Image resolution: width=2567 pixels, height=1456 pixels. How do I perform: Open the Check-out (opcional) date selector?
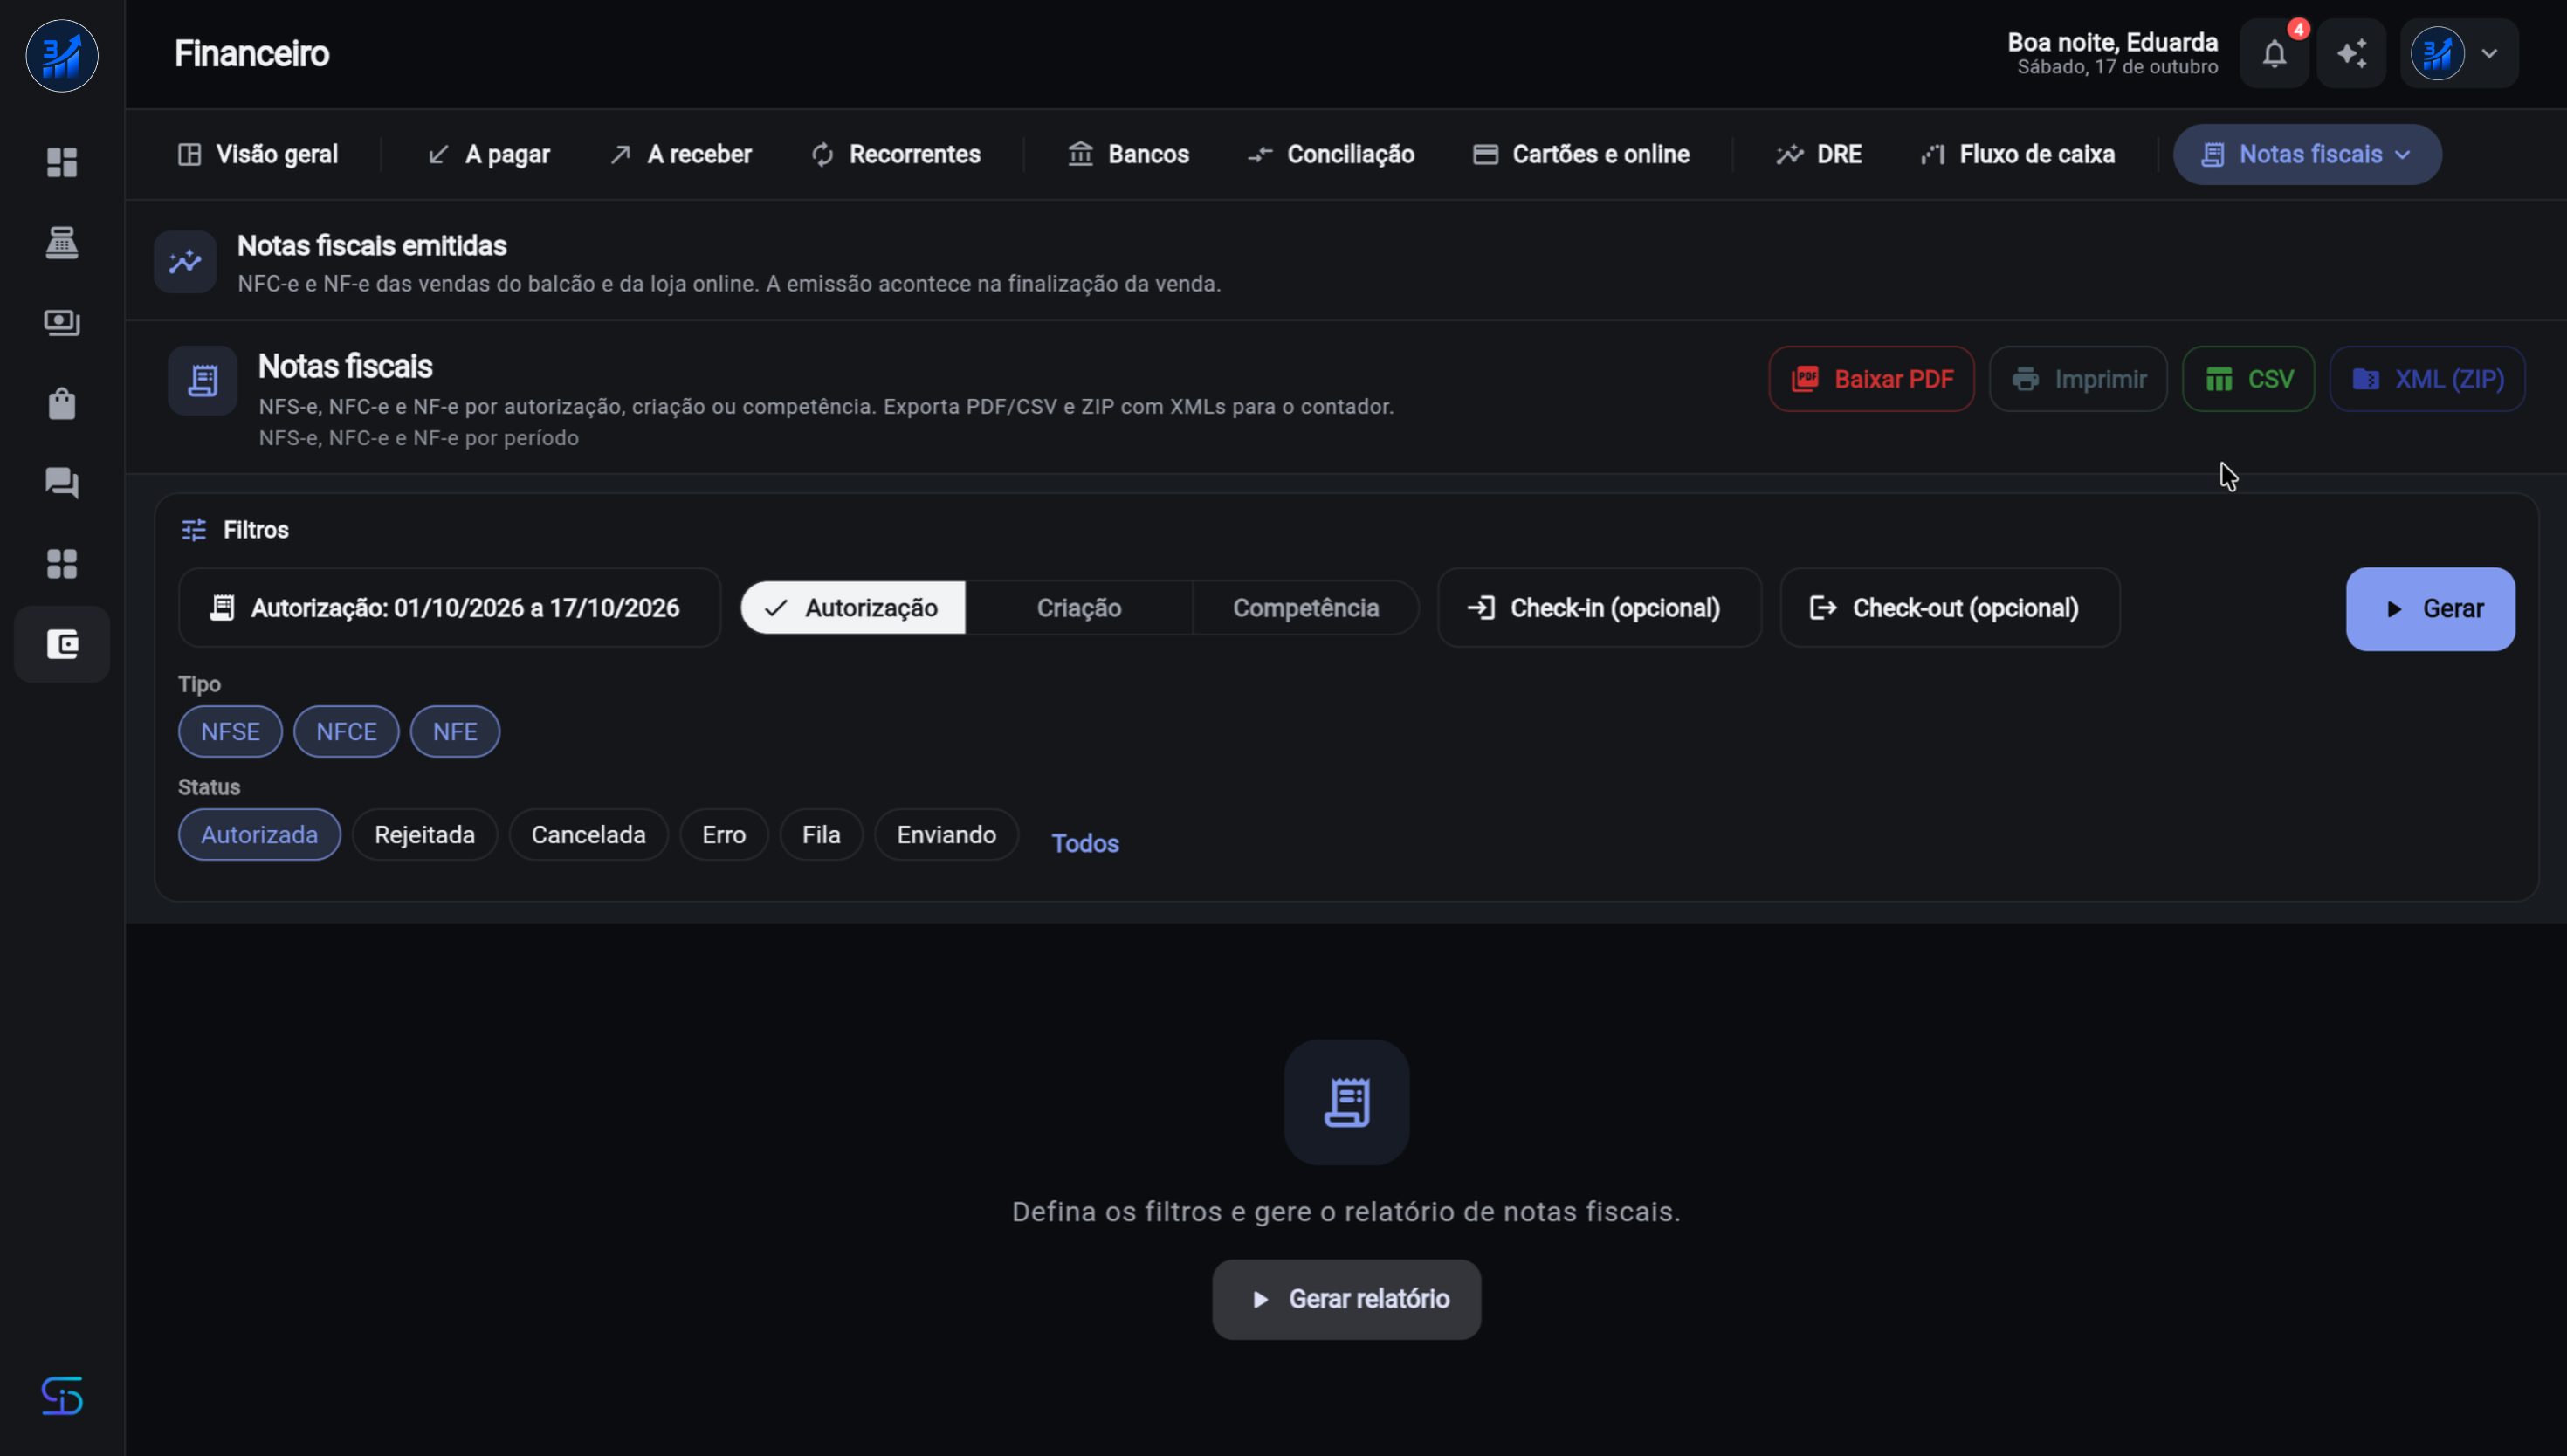[1949, 608]
